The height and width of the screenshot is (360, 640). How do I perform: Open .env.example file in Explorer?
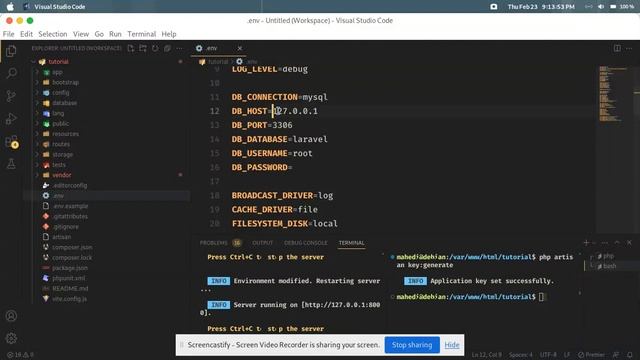point(70,206)
